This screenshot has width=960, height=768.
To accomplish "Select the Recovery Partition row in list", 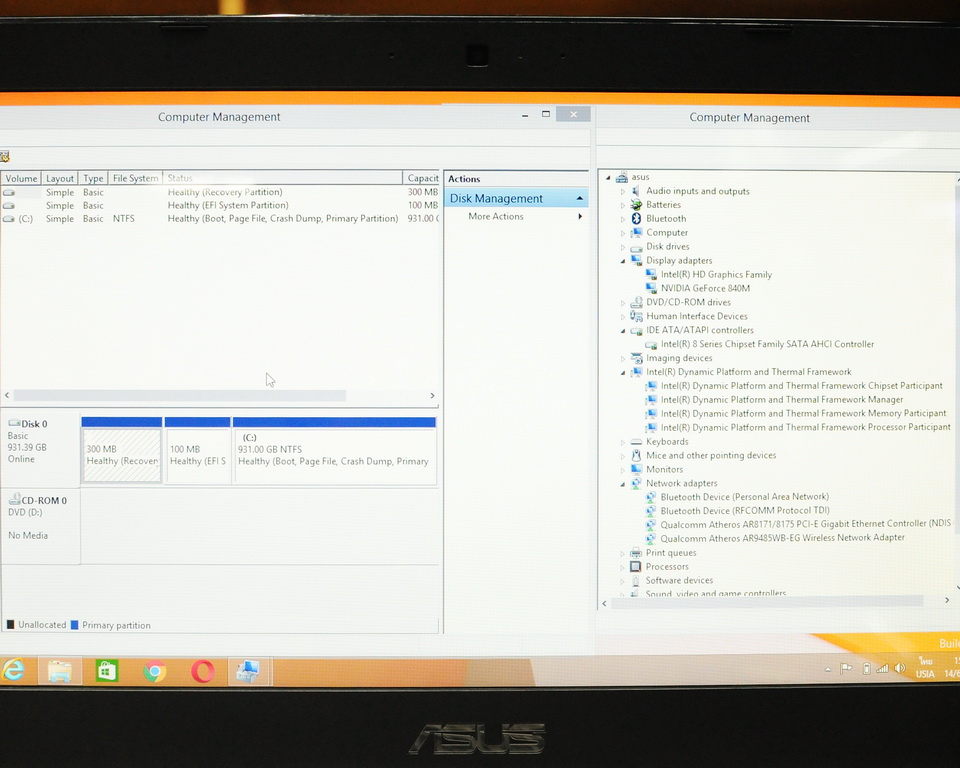I will [x=219, y=192].
